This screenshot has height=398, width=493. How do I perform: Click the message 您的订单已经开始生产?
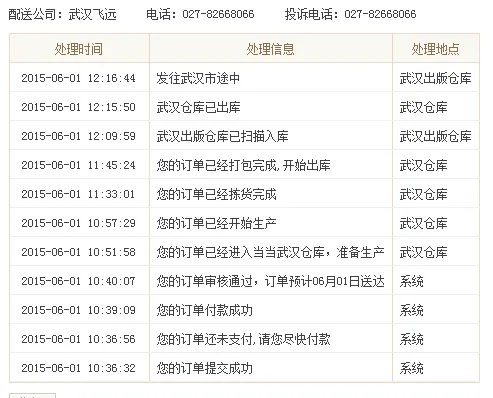(217, 223)
